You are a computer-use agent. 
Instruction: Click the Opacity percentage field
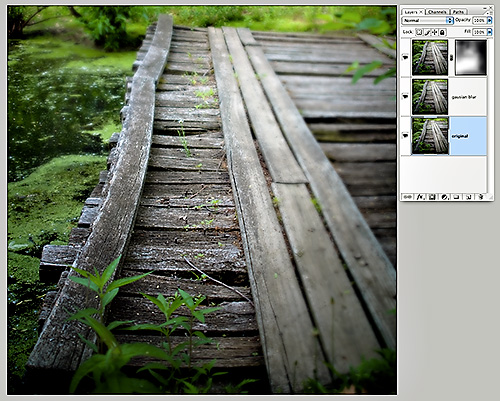click(479, 20)
